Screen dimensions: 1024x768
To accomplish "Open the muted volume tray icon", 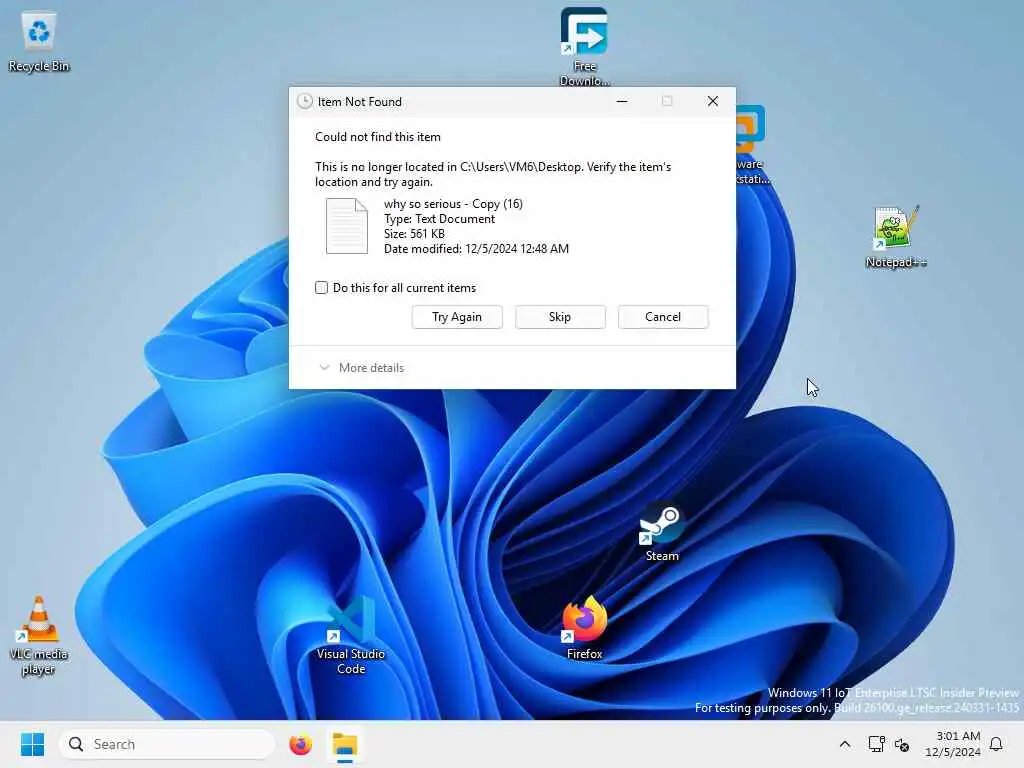I will [902, 744].
